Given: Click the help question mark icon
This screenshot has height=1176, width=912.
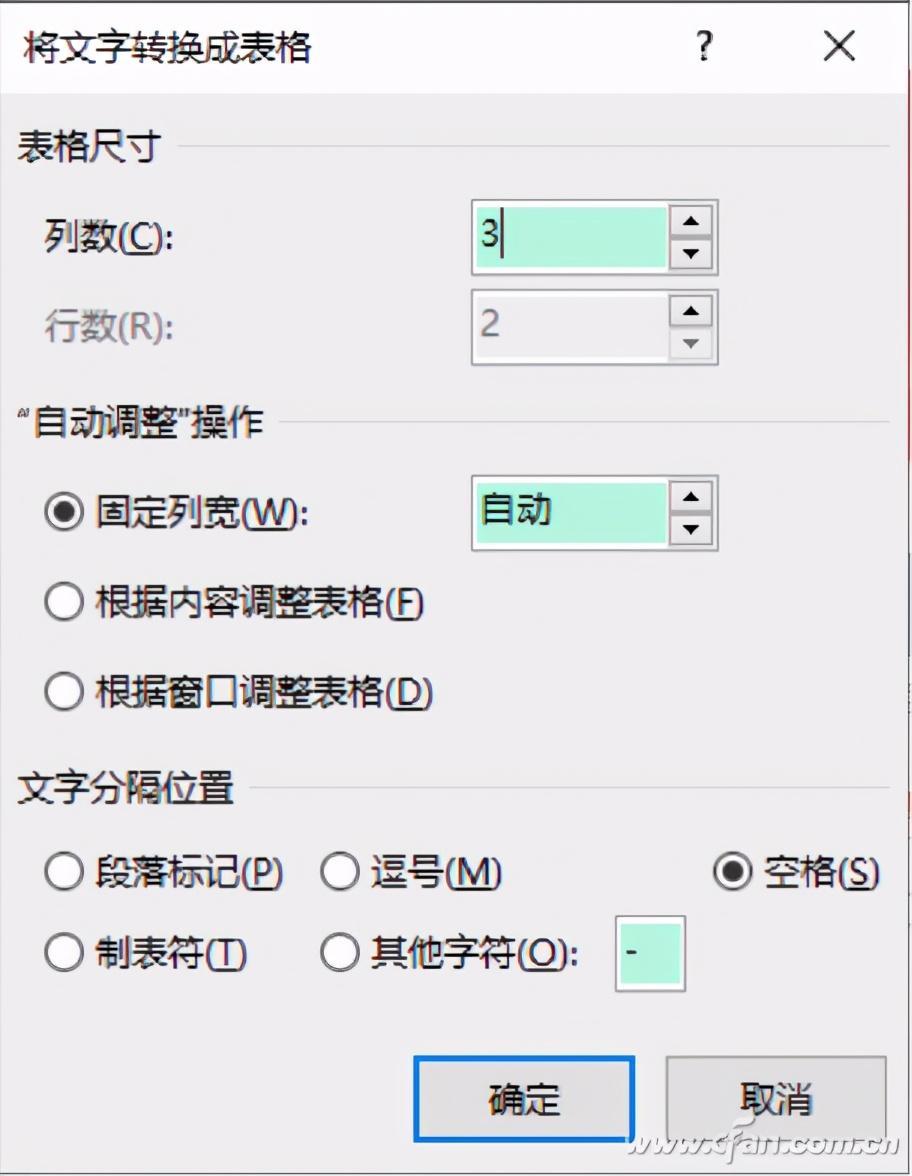Looking at the screenshot, I should [705, 46].
